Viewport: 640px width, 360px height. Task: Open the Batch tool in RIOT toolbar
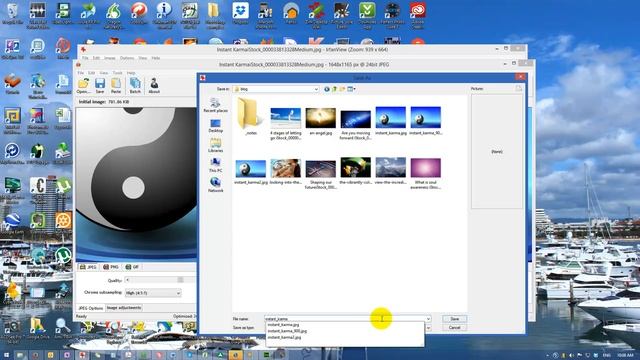click(x=135, y=86)
